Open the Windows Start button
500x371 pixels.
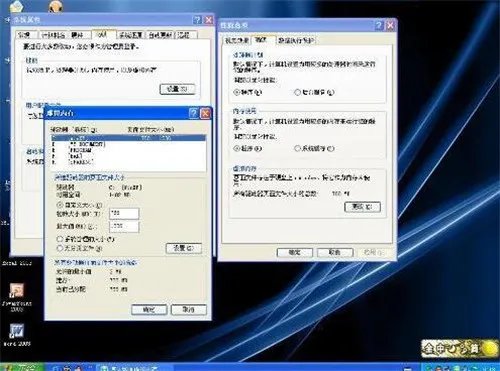click(x=22, y=367)
